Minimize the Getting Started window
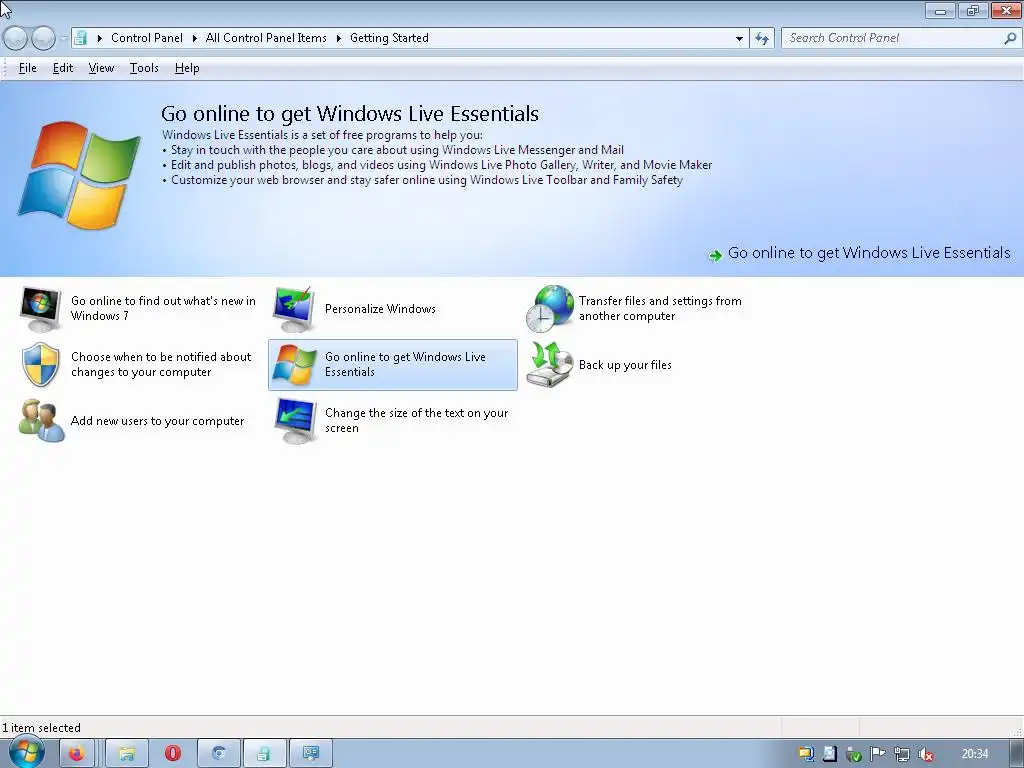 940,10
